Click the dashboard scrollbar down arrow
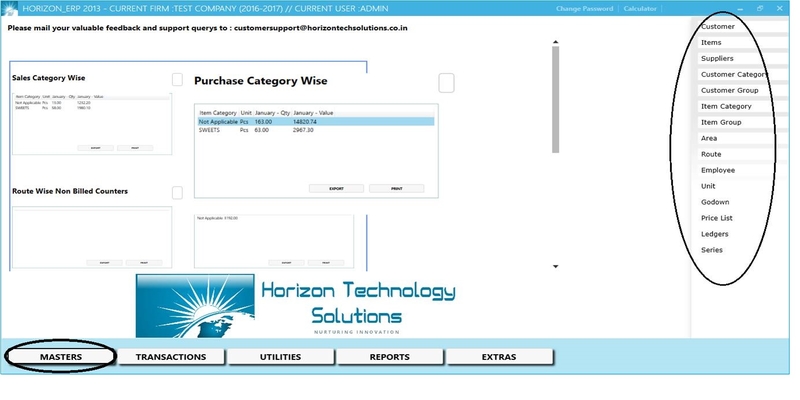 [556, 266]
